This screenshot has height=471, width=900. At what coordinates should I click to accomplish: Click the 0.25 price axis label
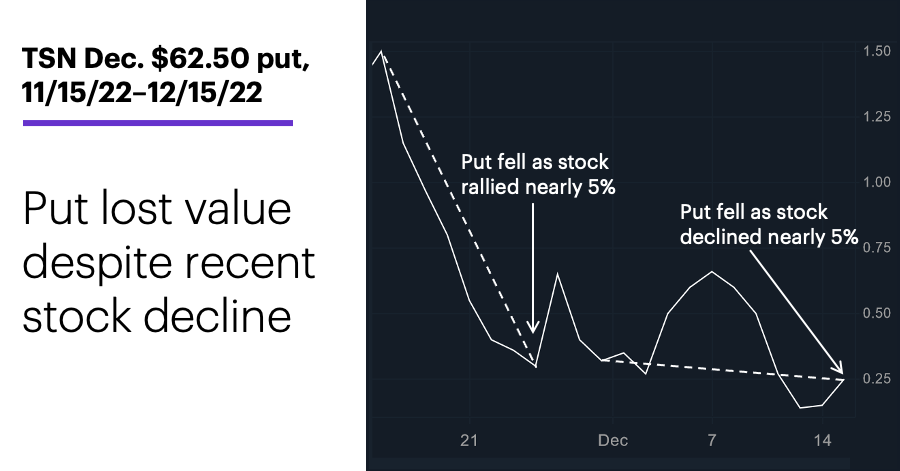pyautogui.click(x=877, y=379)
